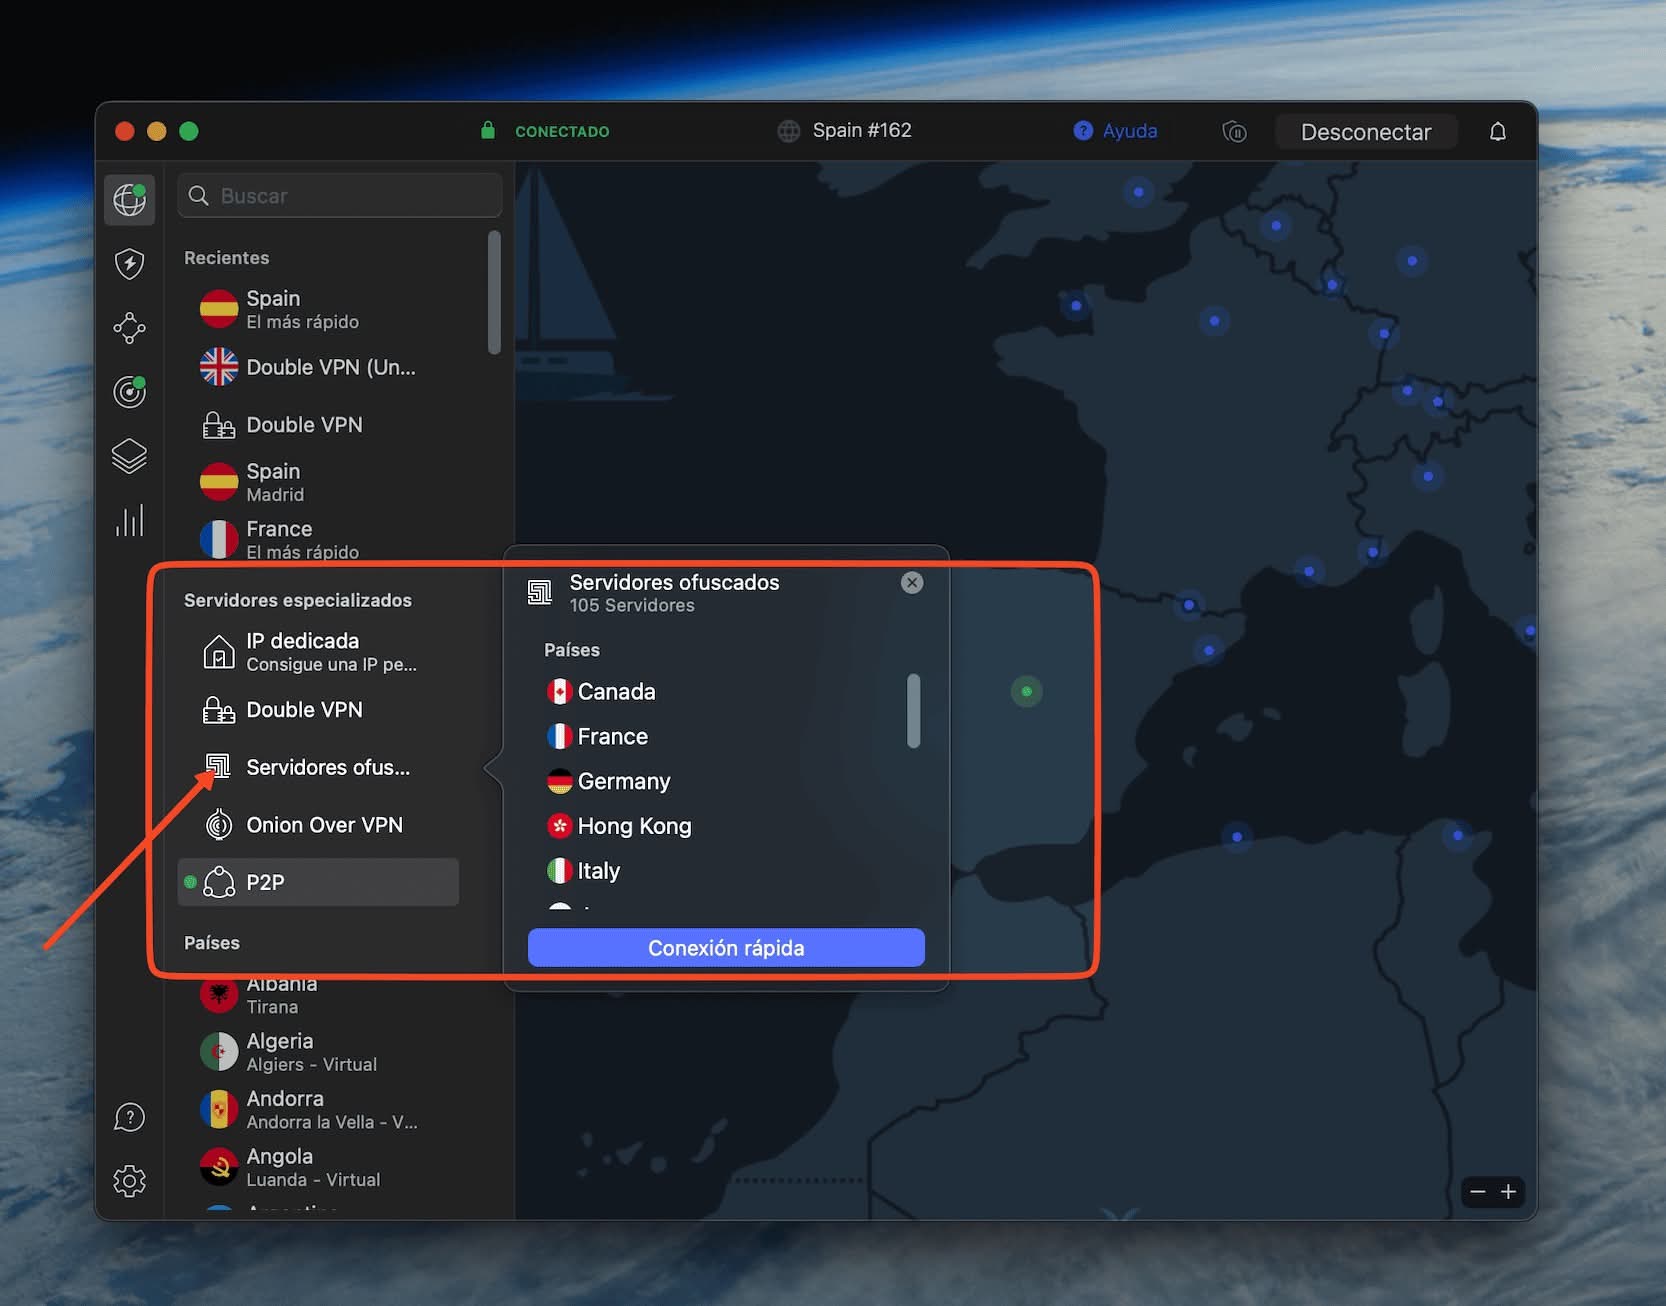Click the Germany flag in popup
Viewport: 1666px width, 1306px height.
click(559, 781)
